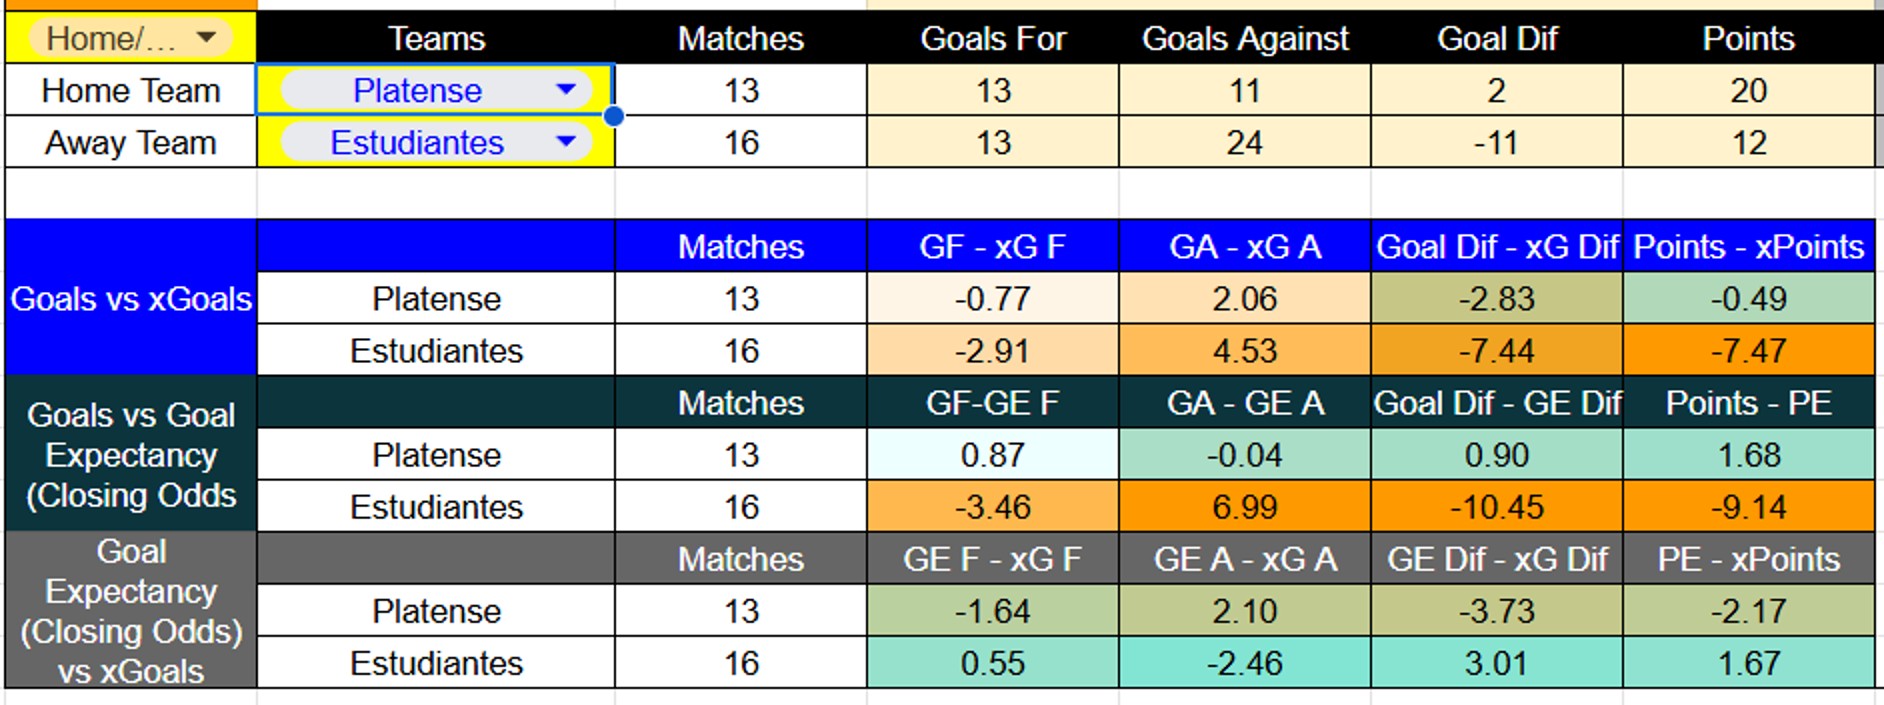1884x705 pixels.
Task: Select the -10.45 Goal Dif - GE Dif cell
Action: click(1496, 507)
